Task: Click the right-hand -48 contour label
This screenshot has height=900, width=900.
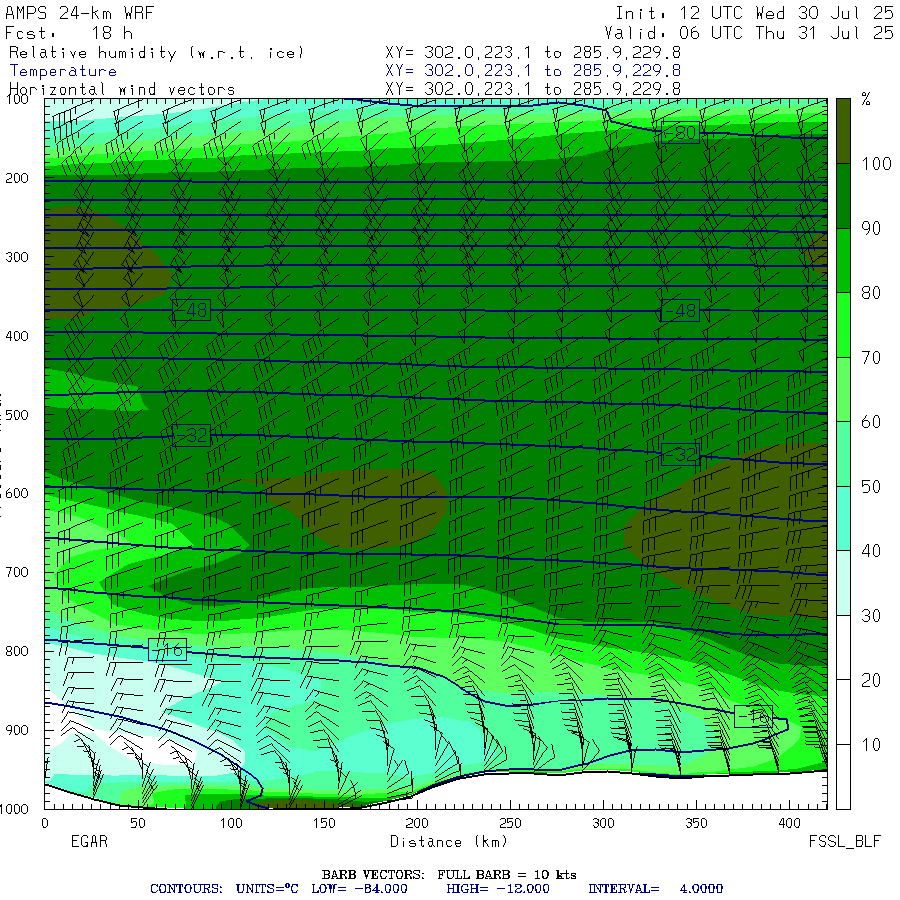Action: pyautogui.click(x=680, y=311)
